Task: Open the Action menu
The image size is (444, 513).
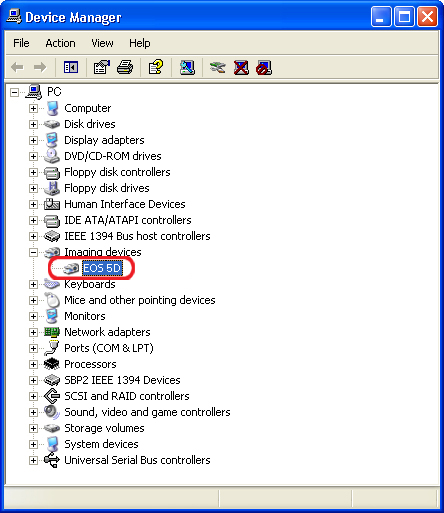Action: click(60, 43)
